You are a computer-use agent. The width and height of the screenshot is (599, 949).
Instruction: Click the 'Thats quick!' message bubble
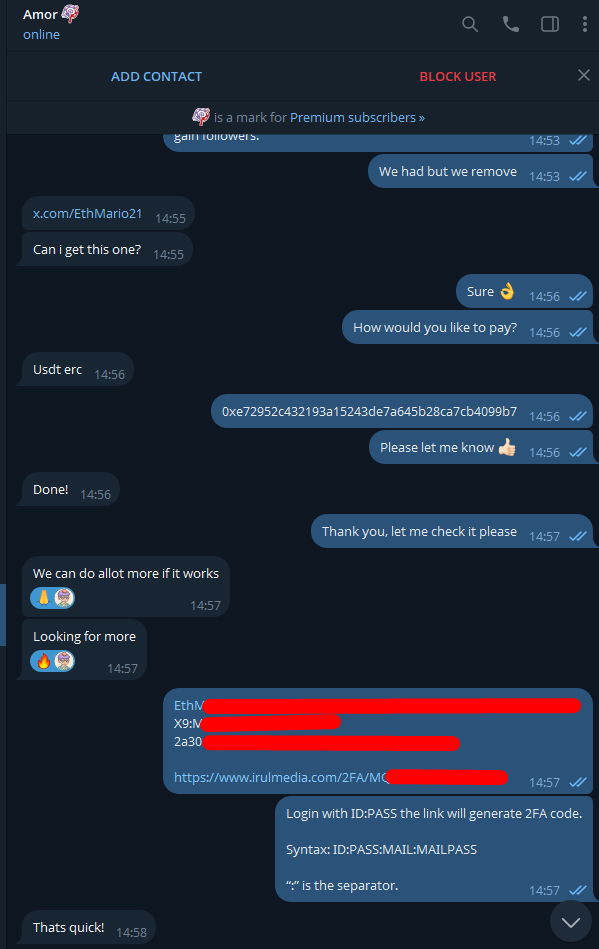88,927
